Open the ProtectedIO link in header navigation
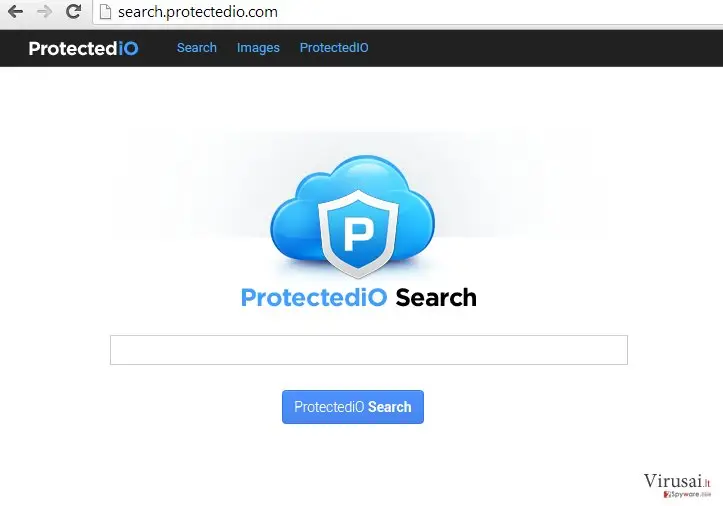Screen dimensions: 723x506 click(334, 48)
